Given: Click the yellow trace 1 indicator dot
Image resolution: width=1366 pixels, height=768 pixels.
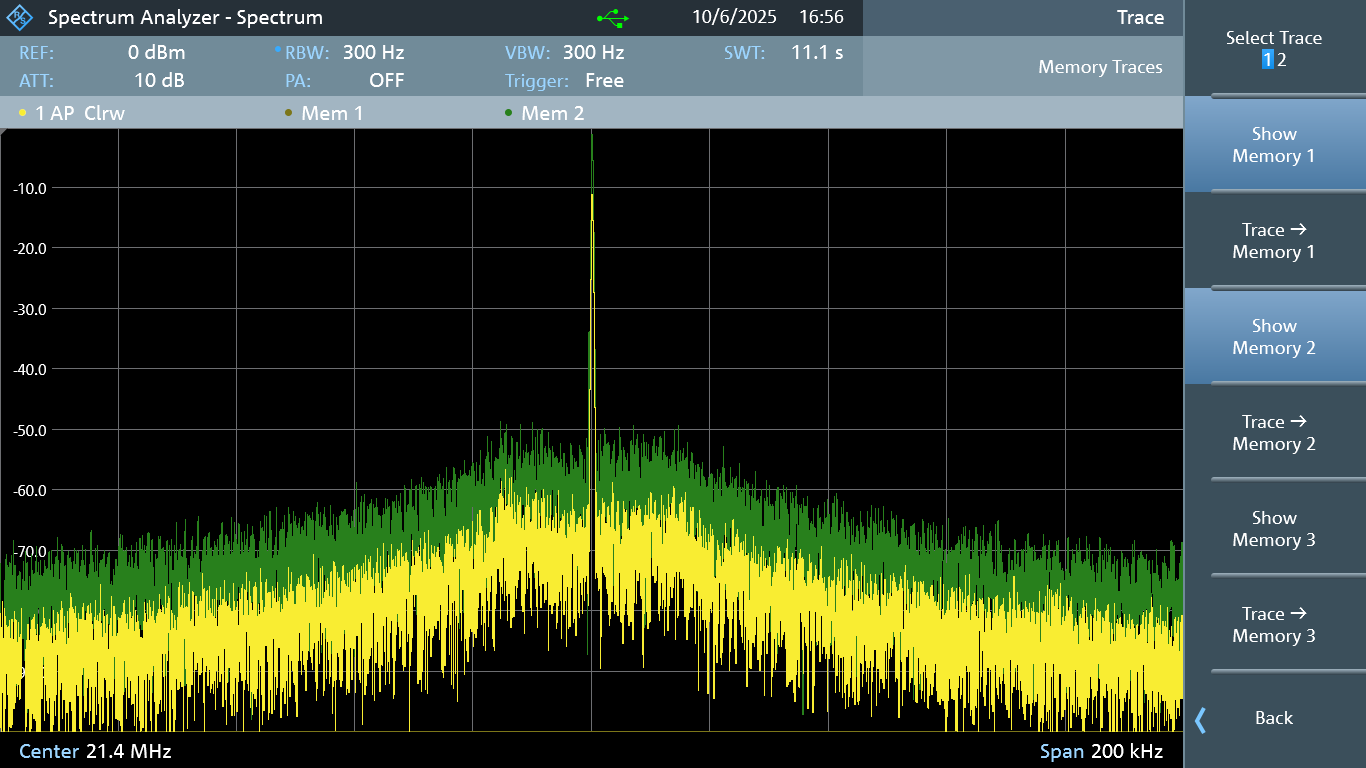Looking at the screenshot, I should [23, 114].
